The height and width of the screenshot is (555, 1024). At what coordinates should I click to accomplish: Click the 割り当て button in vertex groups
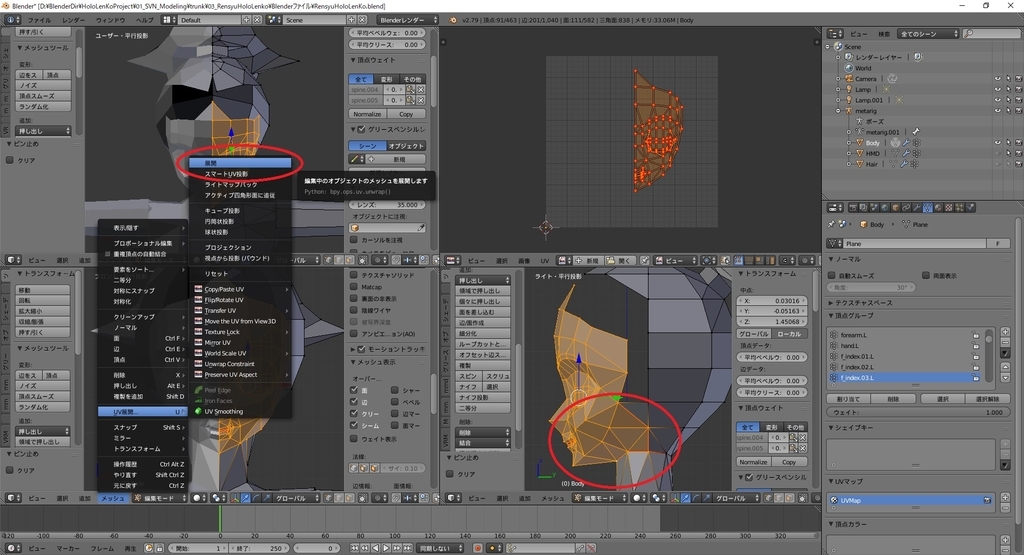click(848, 399)
